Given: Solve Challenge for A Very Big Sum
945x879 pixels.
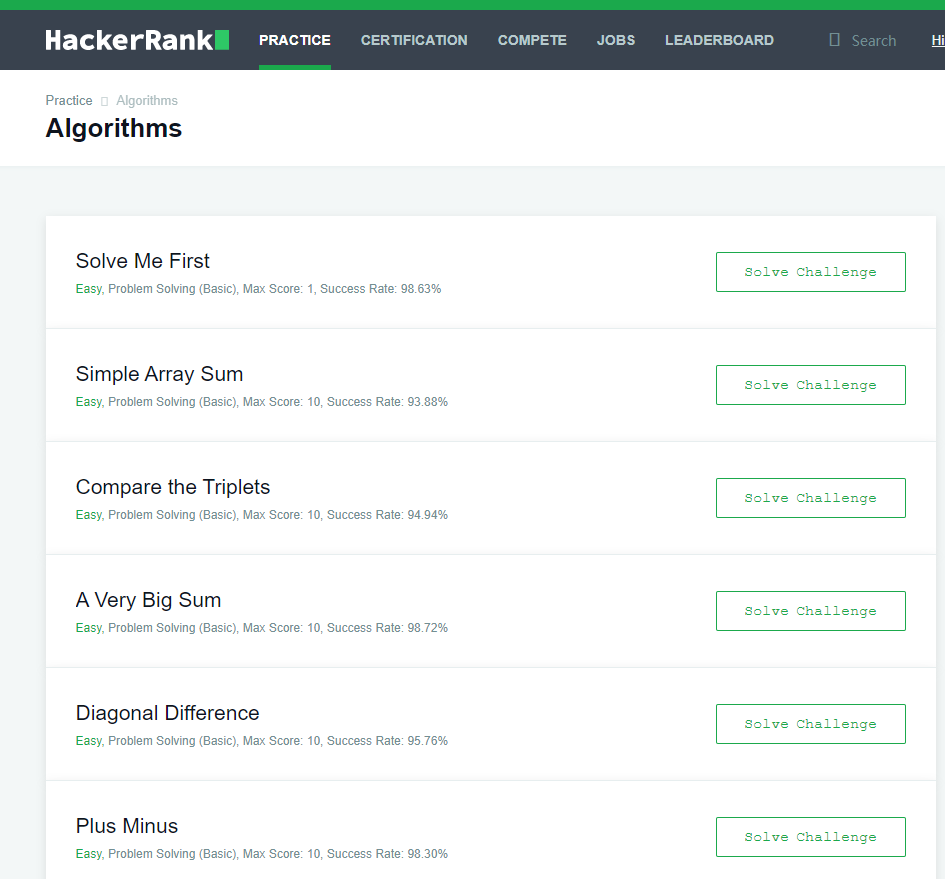Looking at the screenshot, I should [811, 611].
